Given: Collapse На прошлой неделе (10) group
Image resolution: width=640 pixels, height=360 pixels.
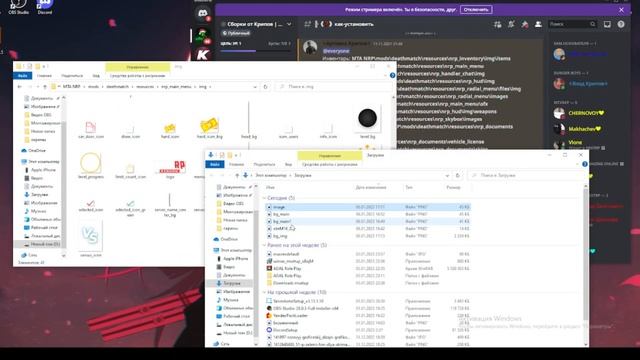Looking at the screenshot, I should 264,292.
